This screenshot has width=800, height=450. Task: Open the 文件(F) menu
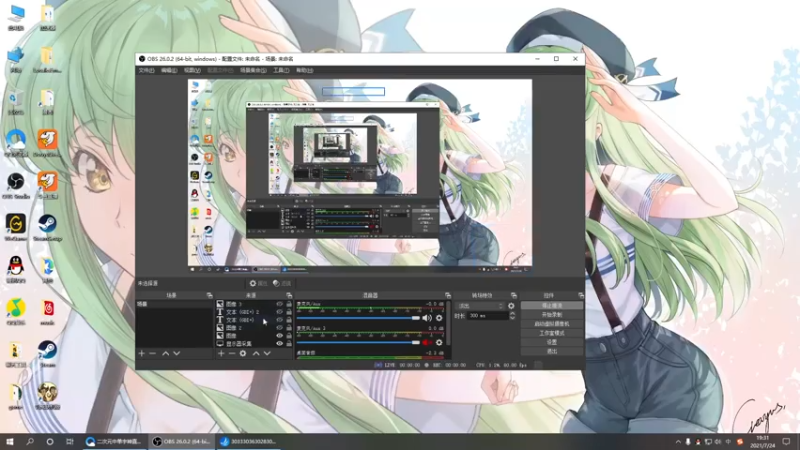(146, 70)
